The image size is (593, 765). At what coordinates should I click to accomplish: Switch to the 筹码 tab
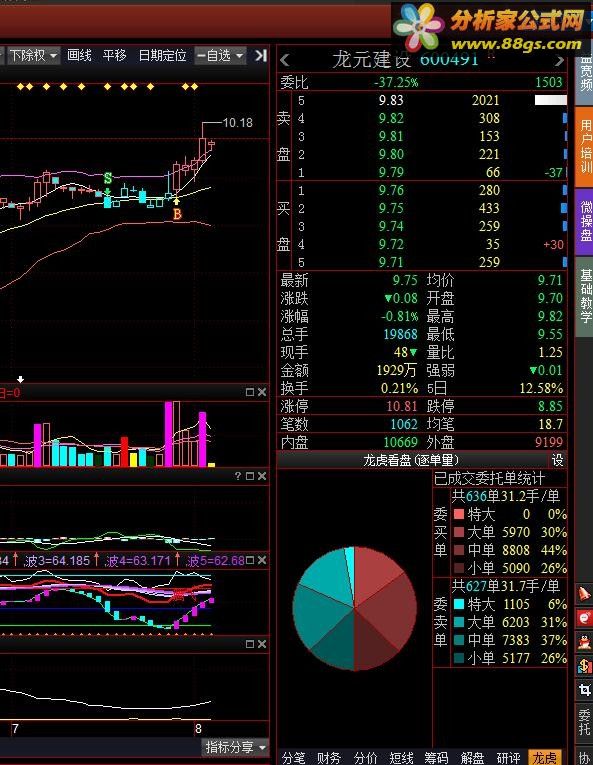click(x=436, y=757)
